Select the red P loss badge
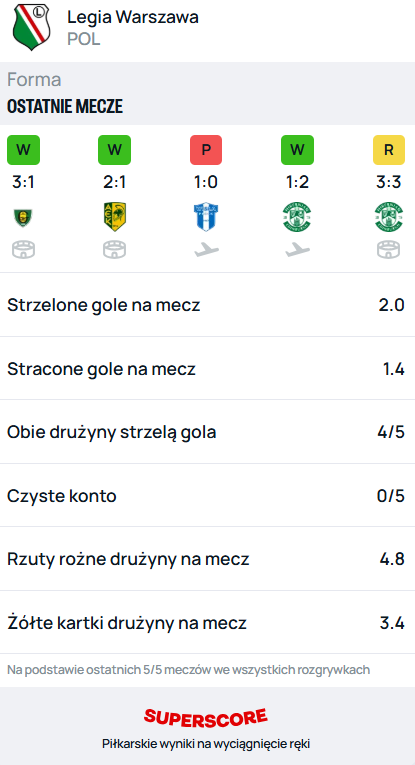This screenshot has width=415, height=765. tap(206, 150)
